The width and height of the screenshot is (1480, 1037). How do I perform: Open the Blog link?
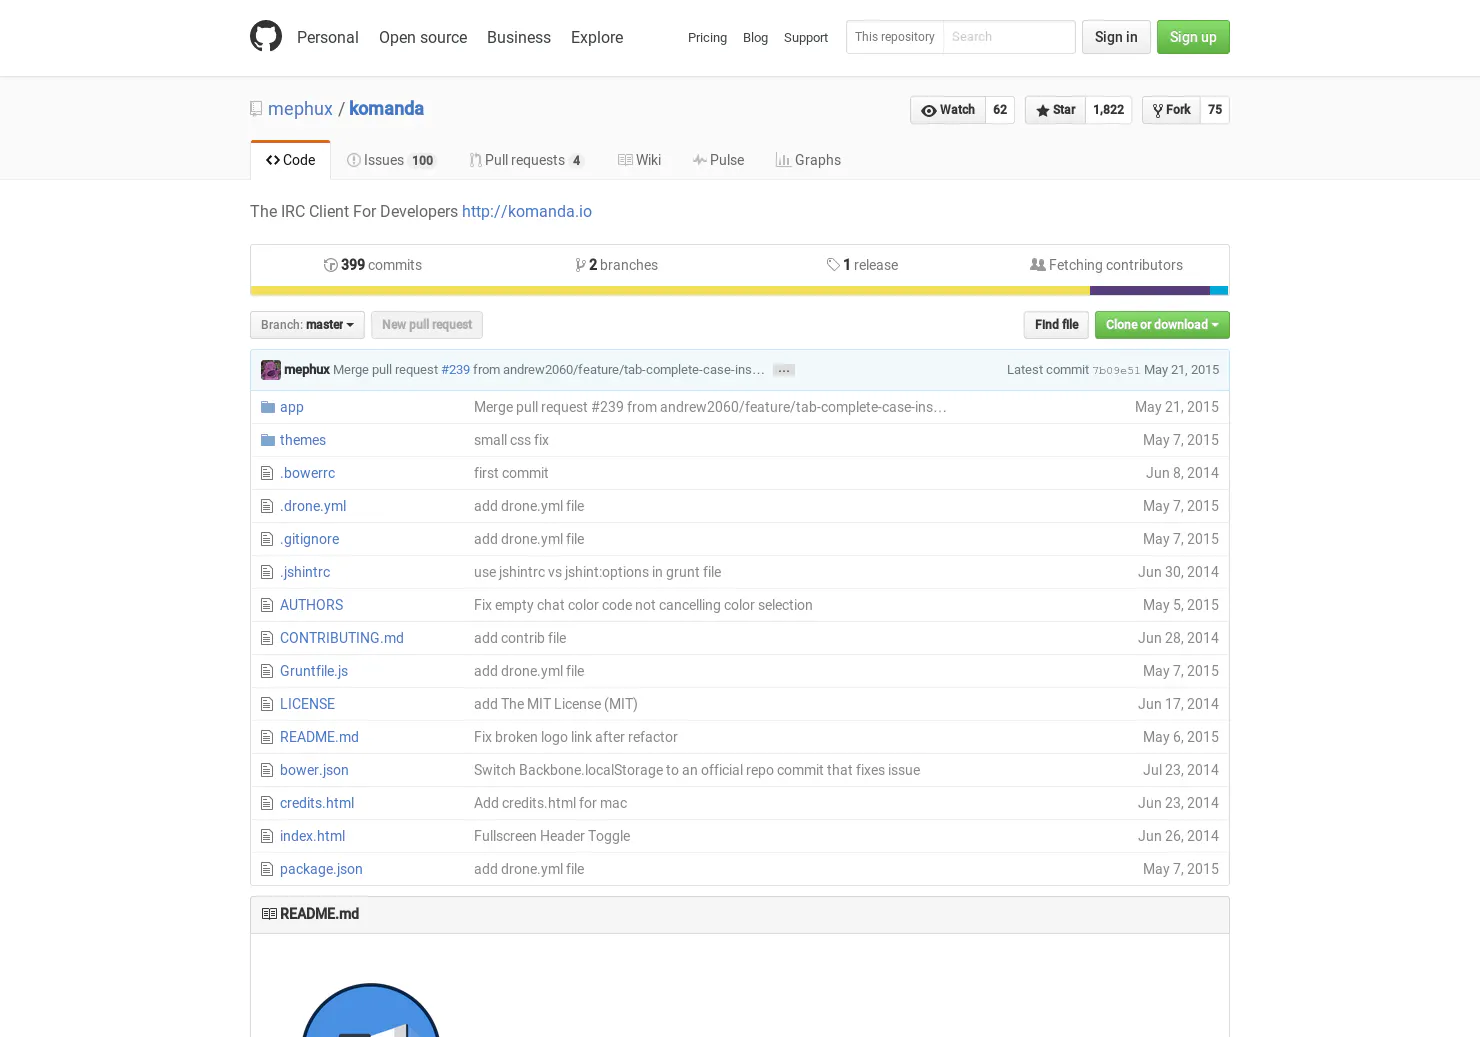pyautogui.click(x=755, y=38)
